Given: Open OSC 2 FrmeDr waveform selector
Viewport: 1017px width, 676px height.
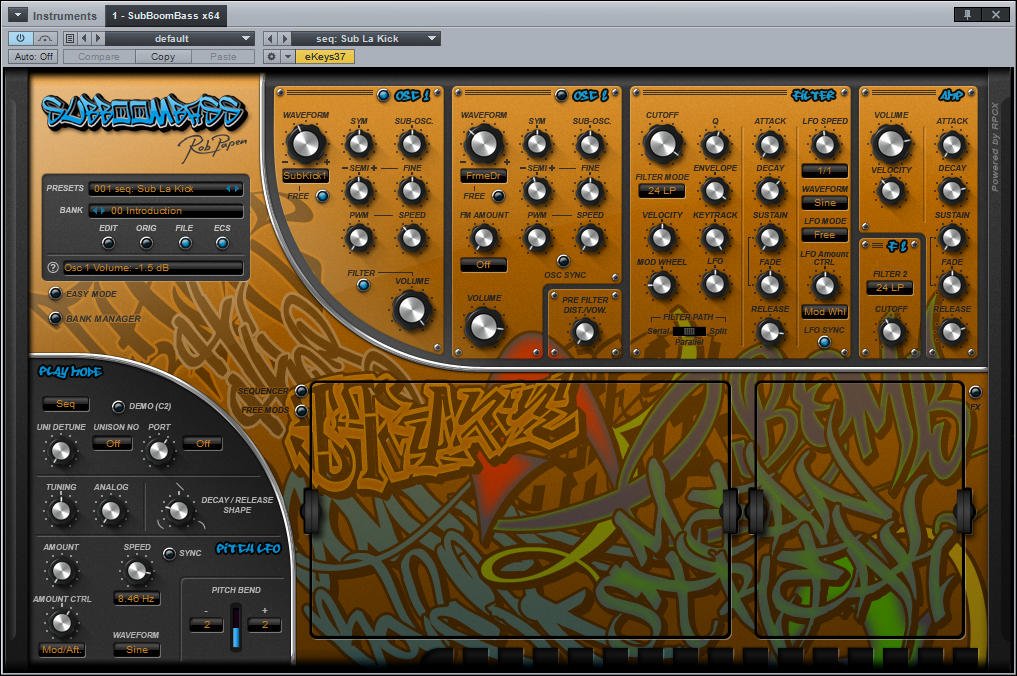Looking at the screenshot, I should click(483, 176).
